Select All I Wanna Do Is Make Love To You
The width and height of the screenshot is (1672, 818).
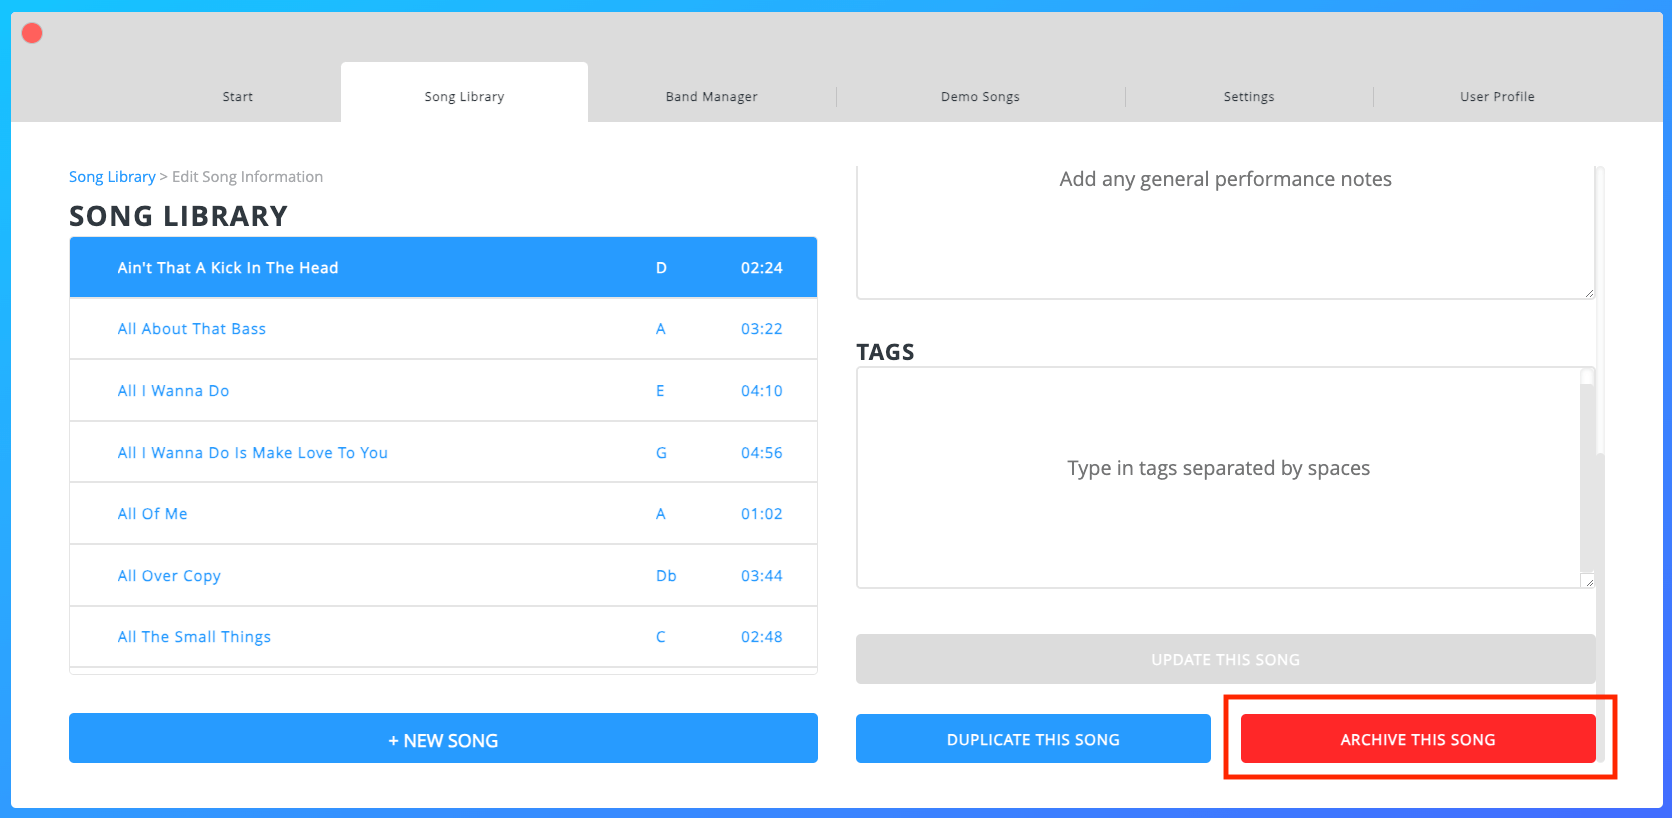(x=252, y=453)
